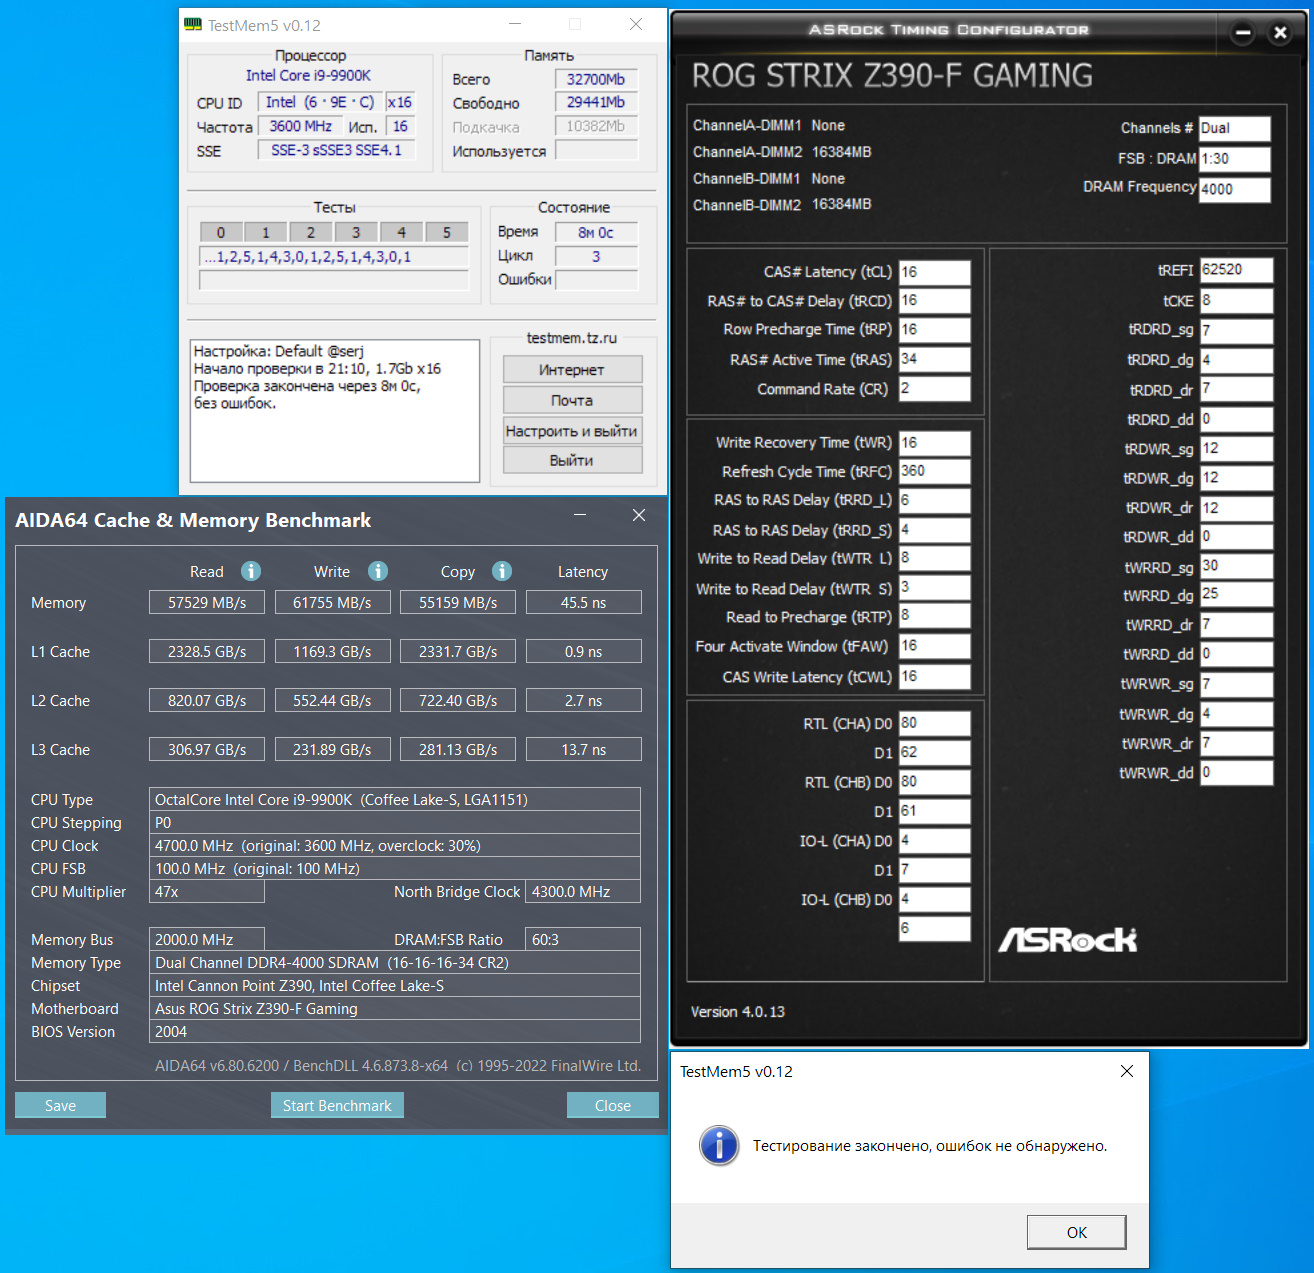Click the CAS# Latency (tCL) value field
The width and height of the screenshot is (1314, 1273).
tap(934, 272)
